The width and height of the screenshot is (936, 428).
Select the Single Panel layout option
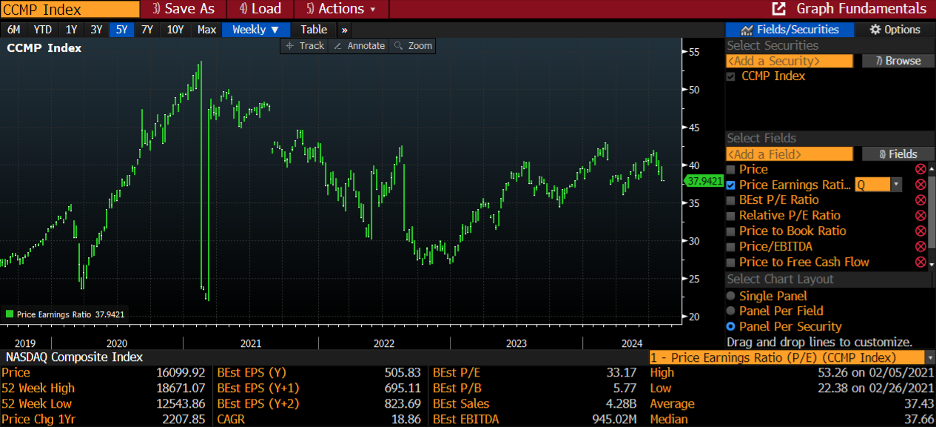pos(732,296)
